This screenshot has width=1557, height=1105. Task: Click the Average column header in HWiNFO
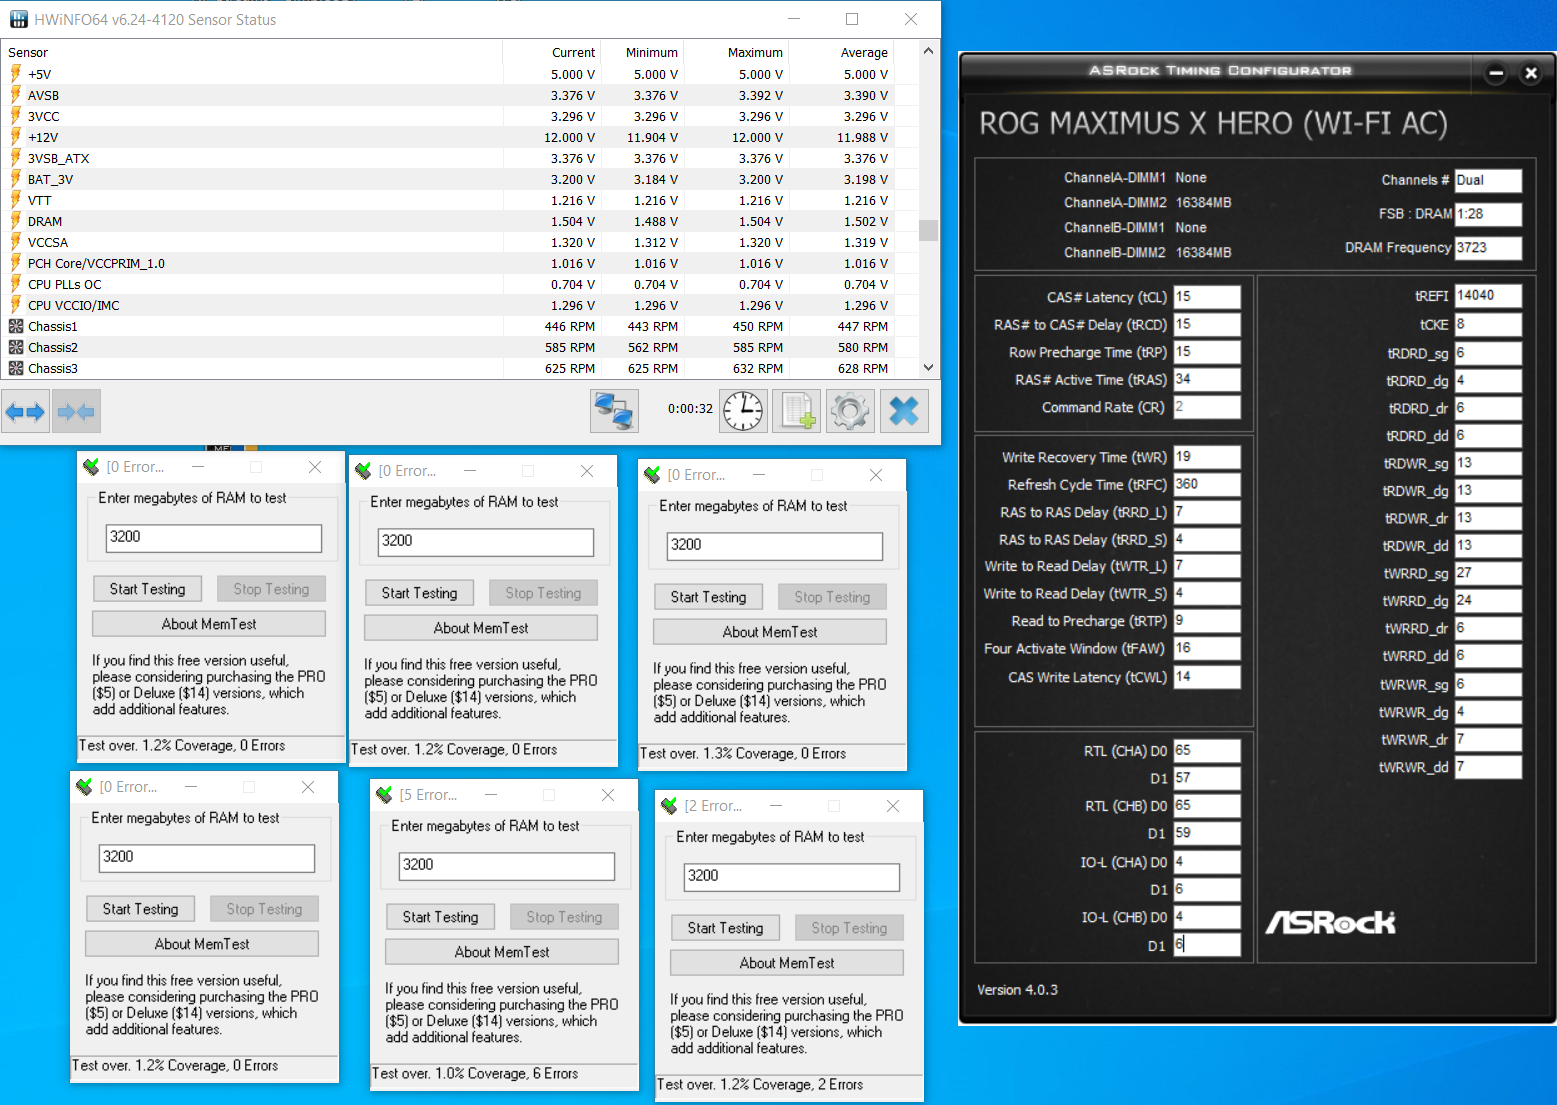842,52
